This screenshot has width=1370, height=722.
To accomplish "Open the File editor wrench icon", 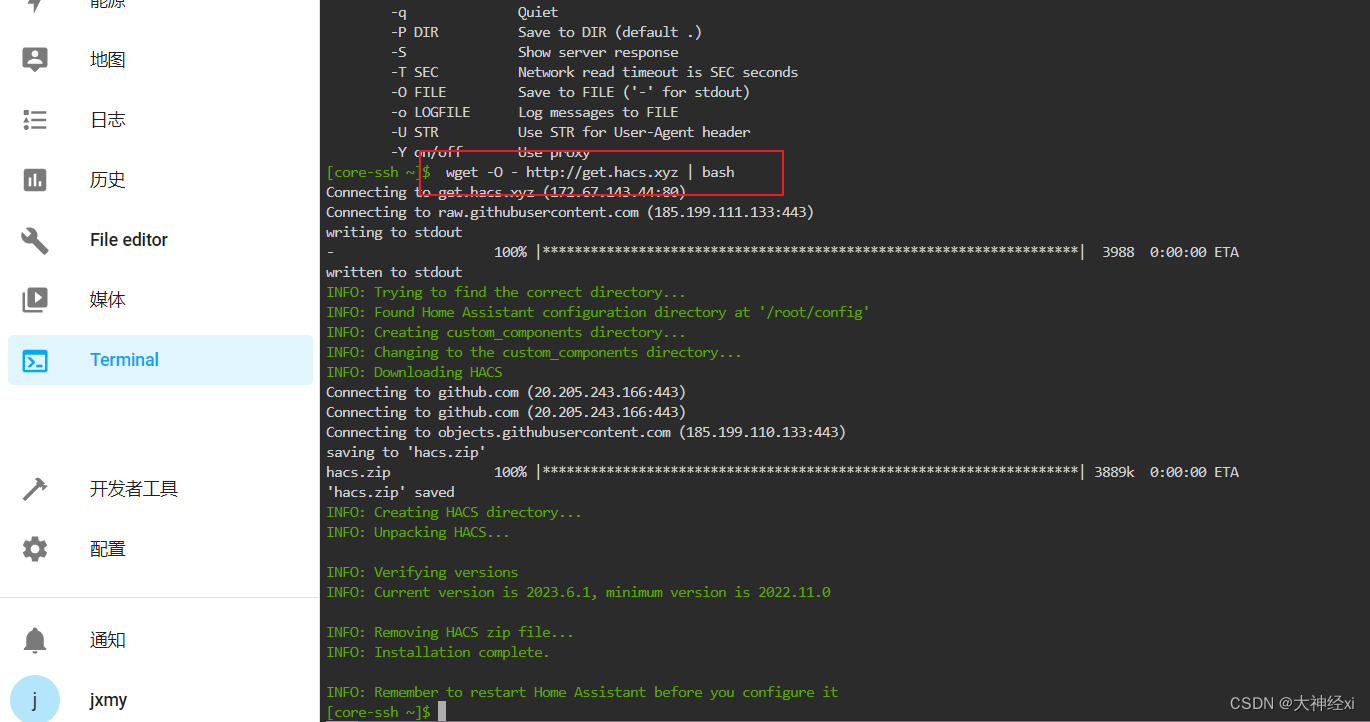I will pos(35,240).
